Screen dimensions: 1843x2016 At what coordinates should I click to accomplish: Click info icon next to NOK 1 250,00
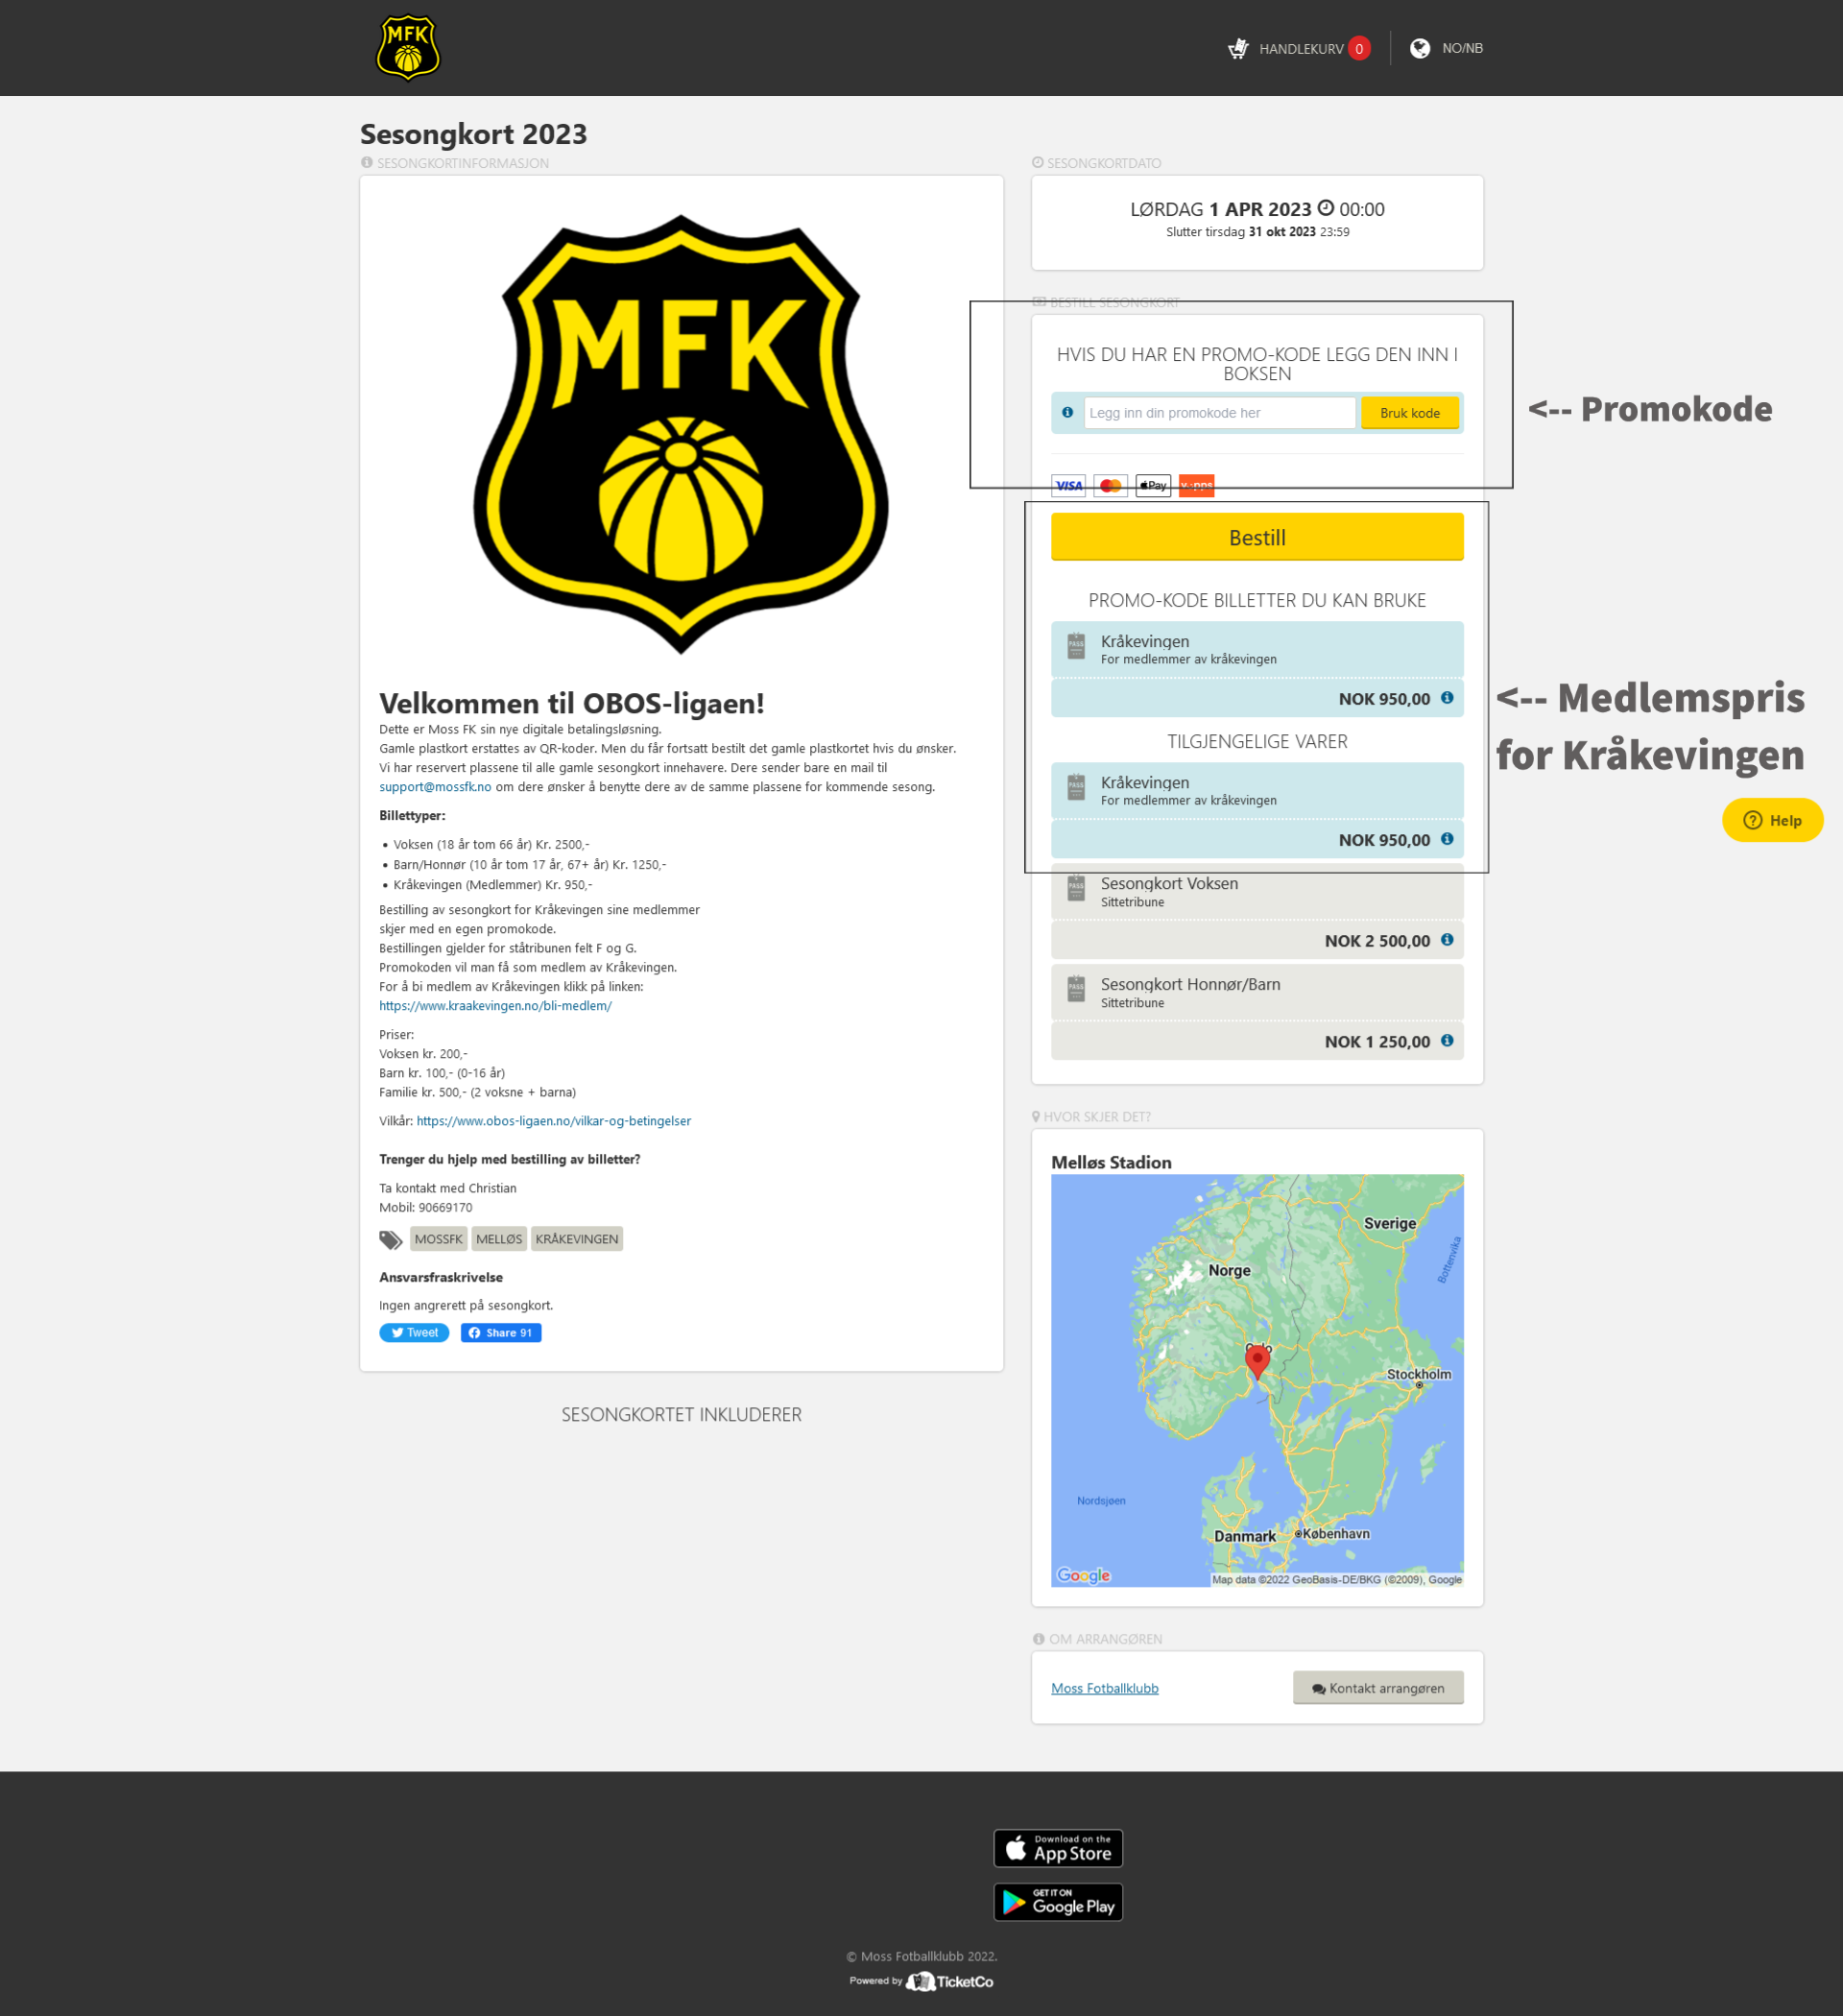[x=1446, y=1041]
